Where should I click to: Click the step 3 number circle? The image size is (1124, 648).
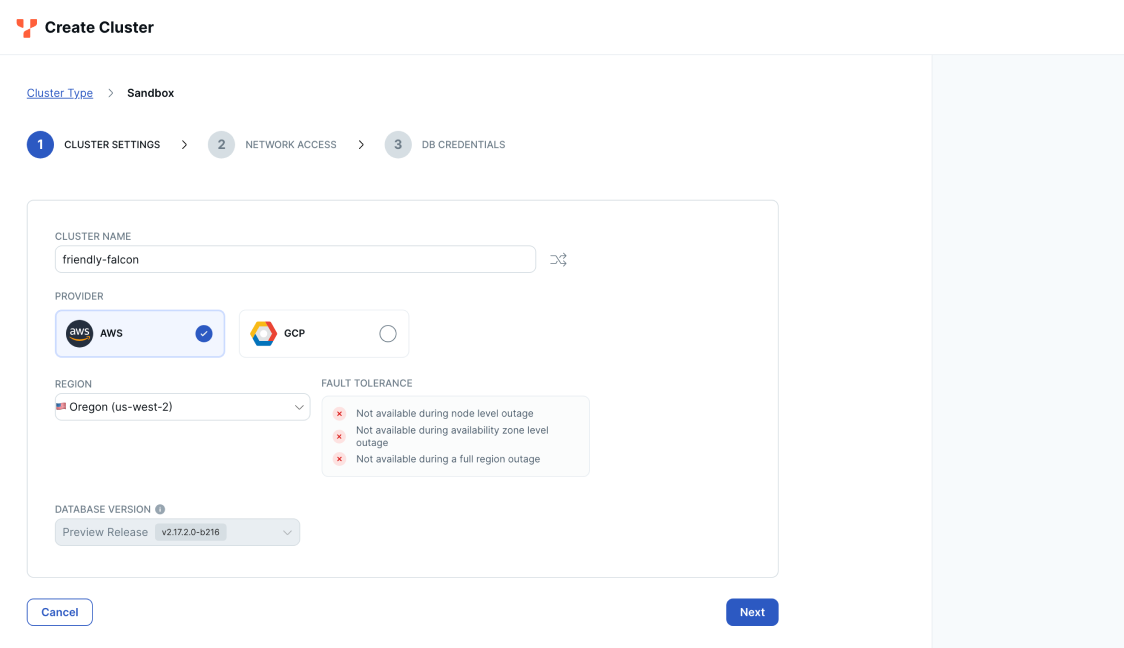398,145
